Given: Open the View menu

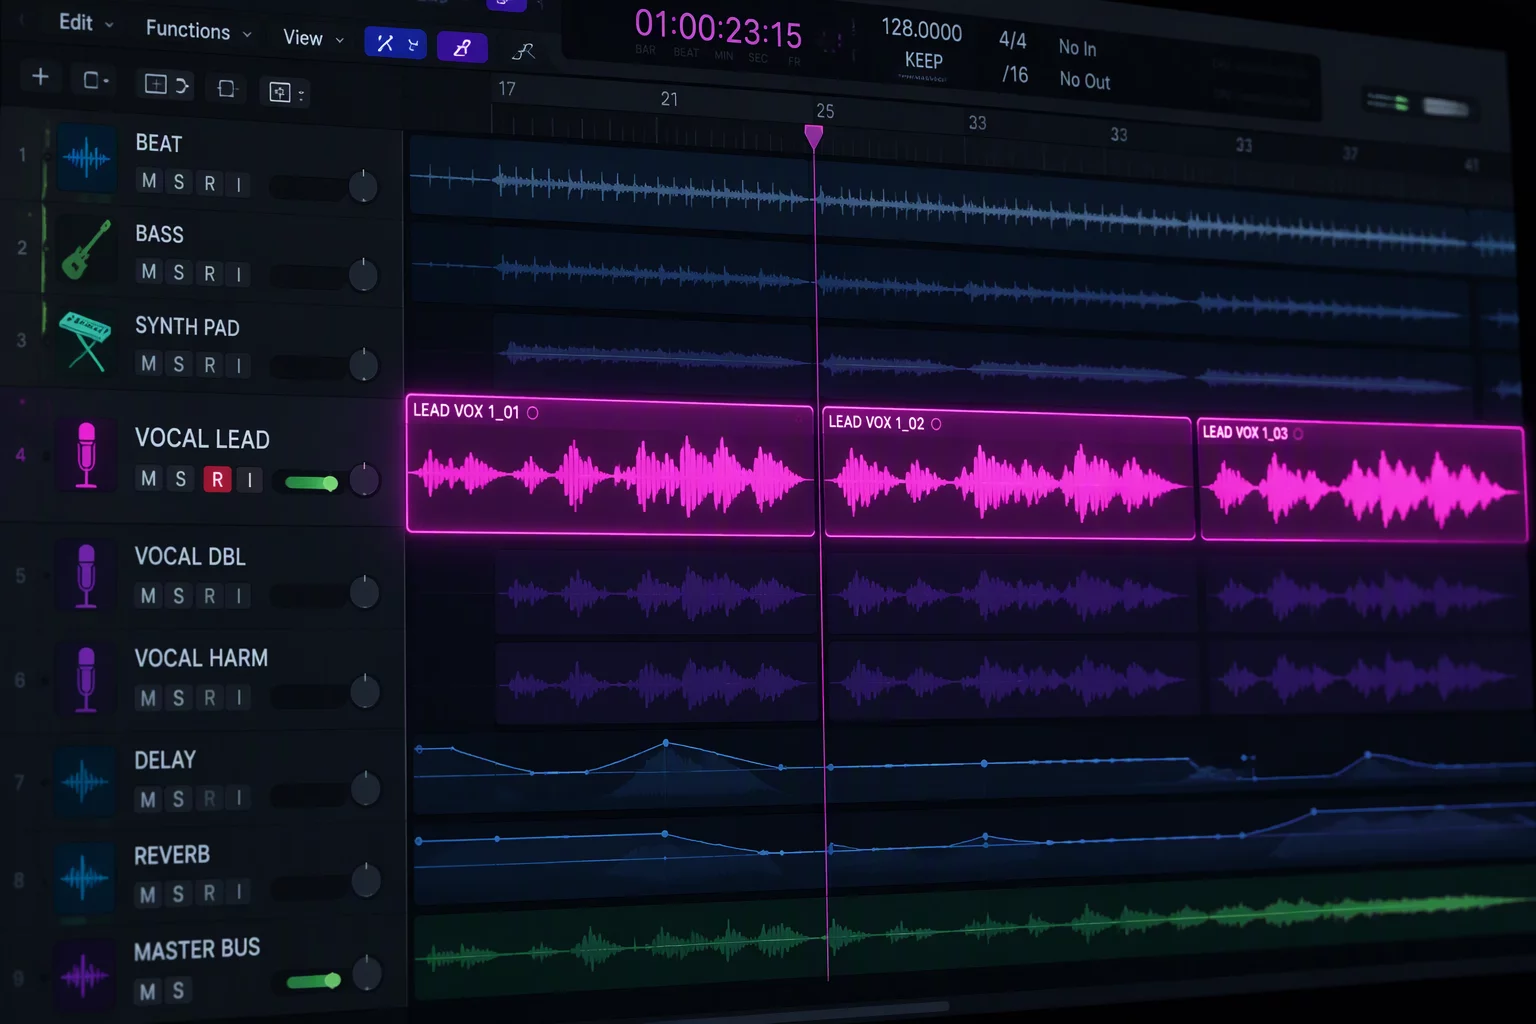Looking at the screenshot, I should coord(303,38).
